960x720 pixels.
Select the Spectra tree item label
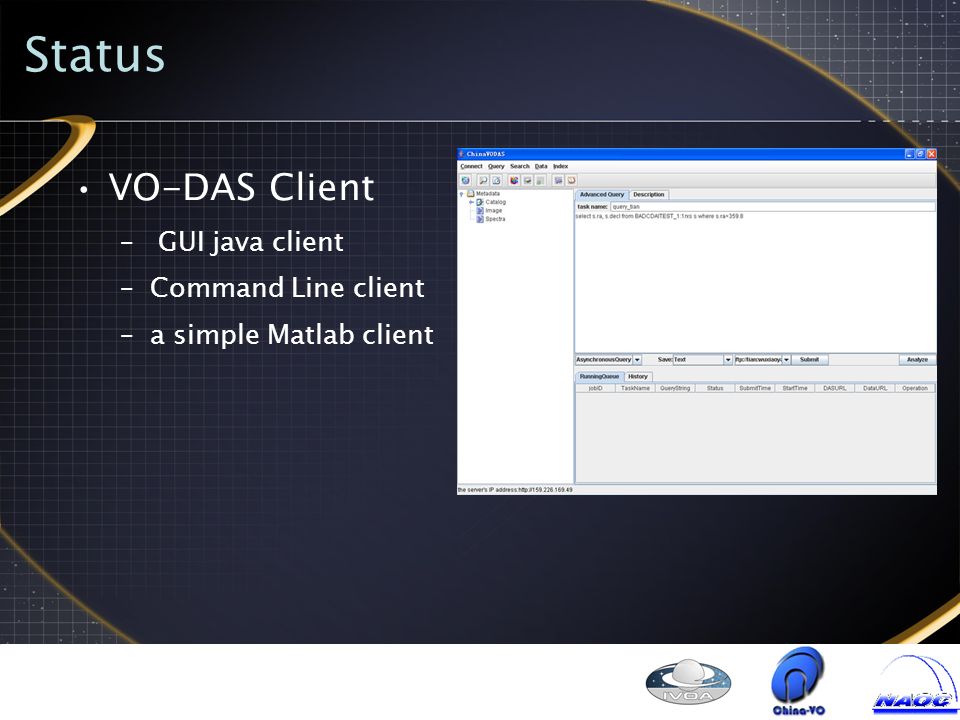(x=495, y=219)
